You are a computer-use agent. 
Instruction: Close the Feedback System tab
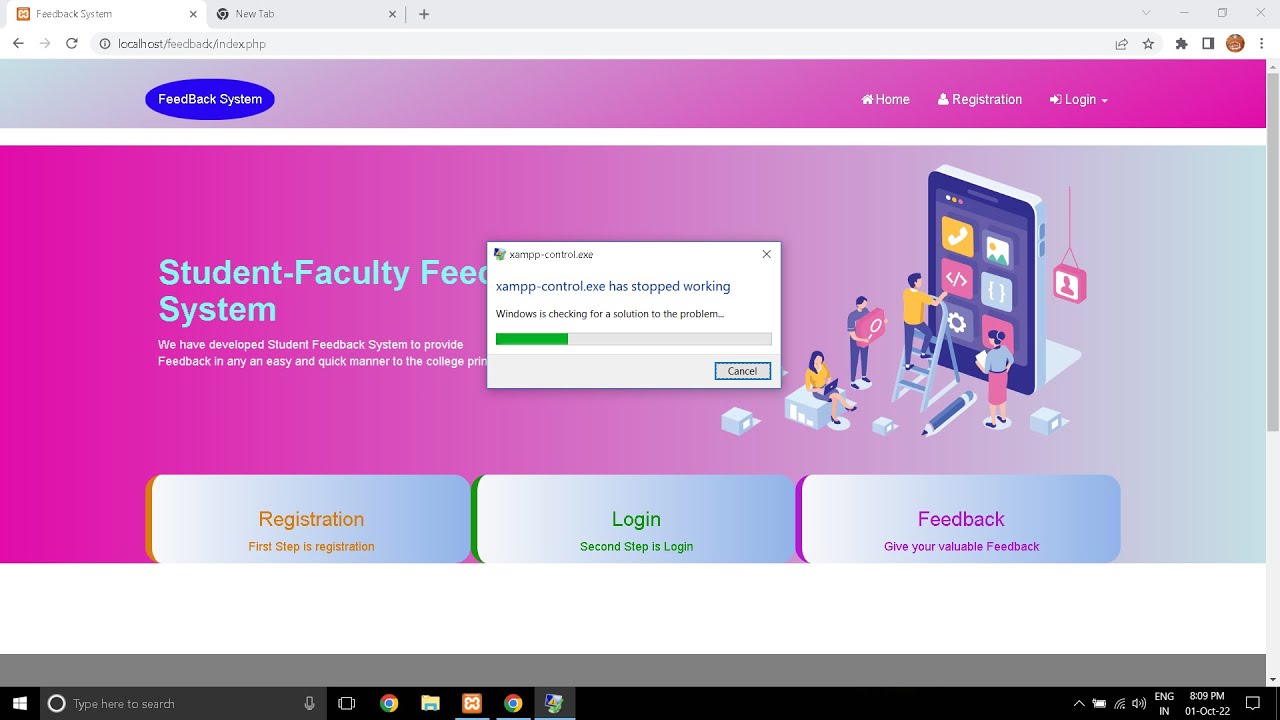192,14
